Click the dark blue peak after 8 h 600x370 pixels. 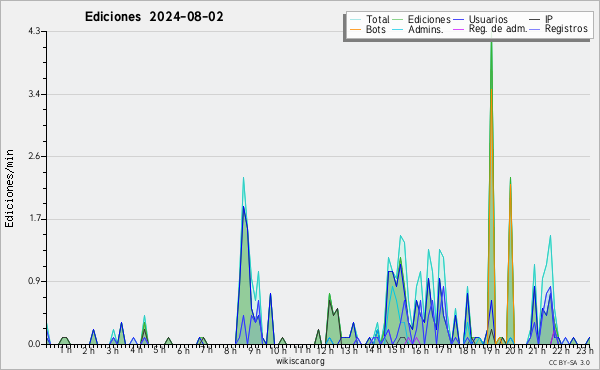[243, 209]
